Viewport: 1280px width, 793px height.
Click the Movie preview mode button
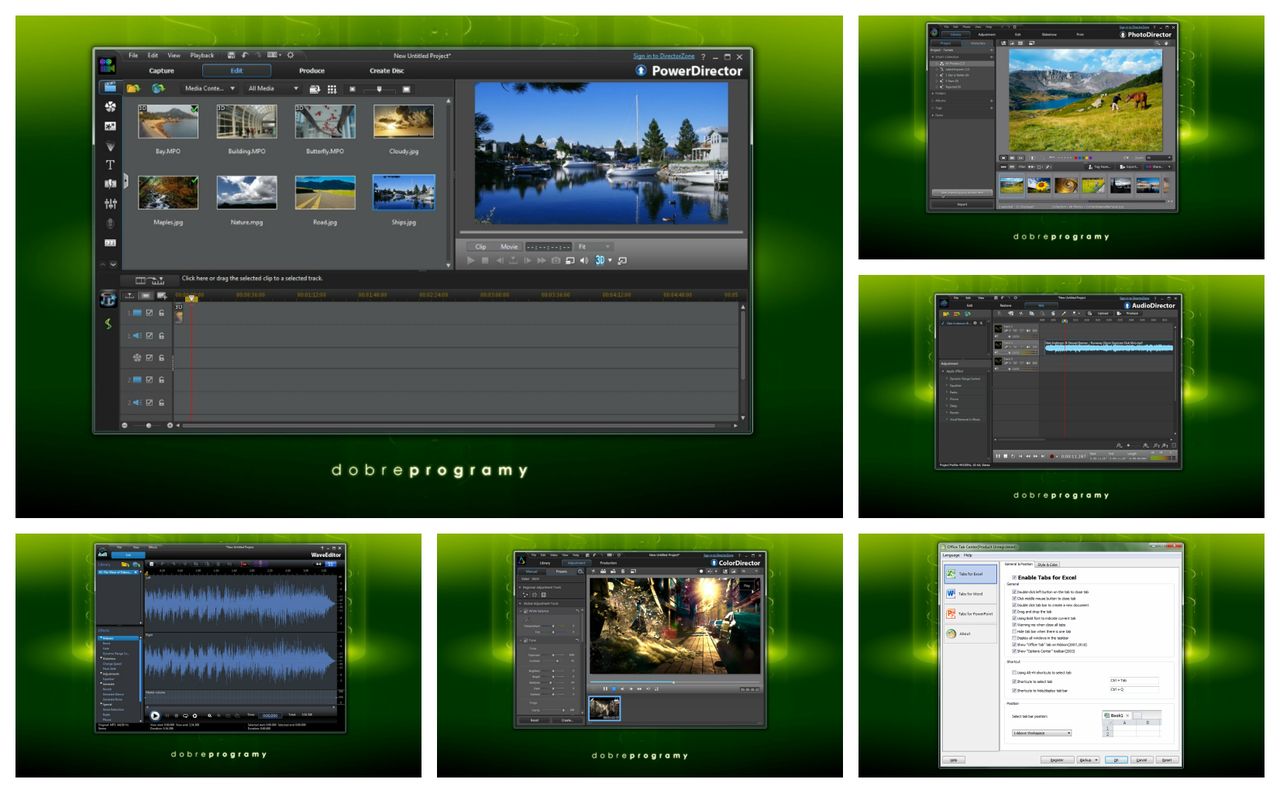point(509,247)
